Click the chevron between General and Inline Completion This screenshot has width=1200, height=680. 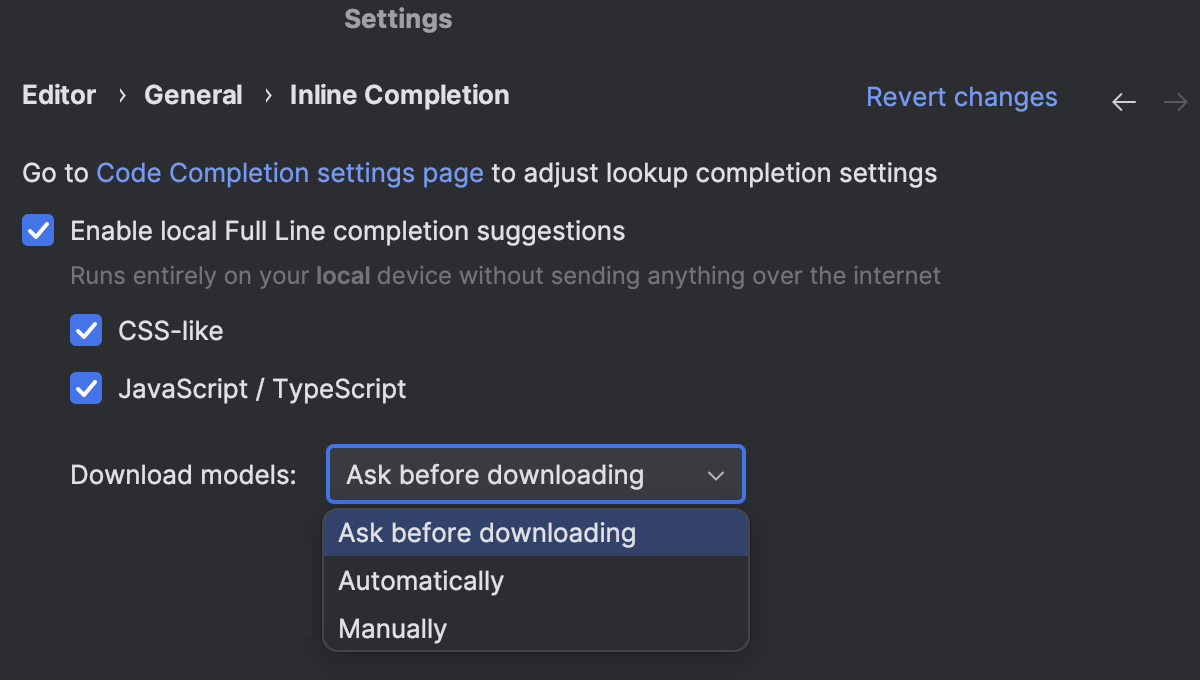(266, 95)
